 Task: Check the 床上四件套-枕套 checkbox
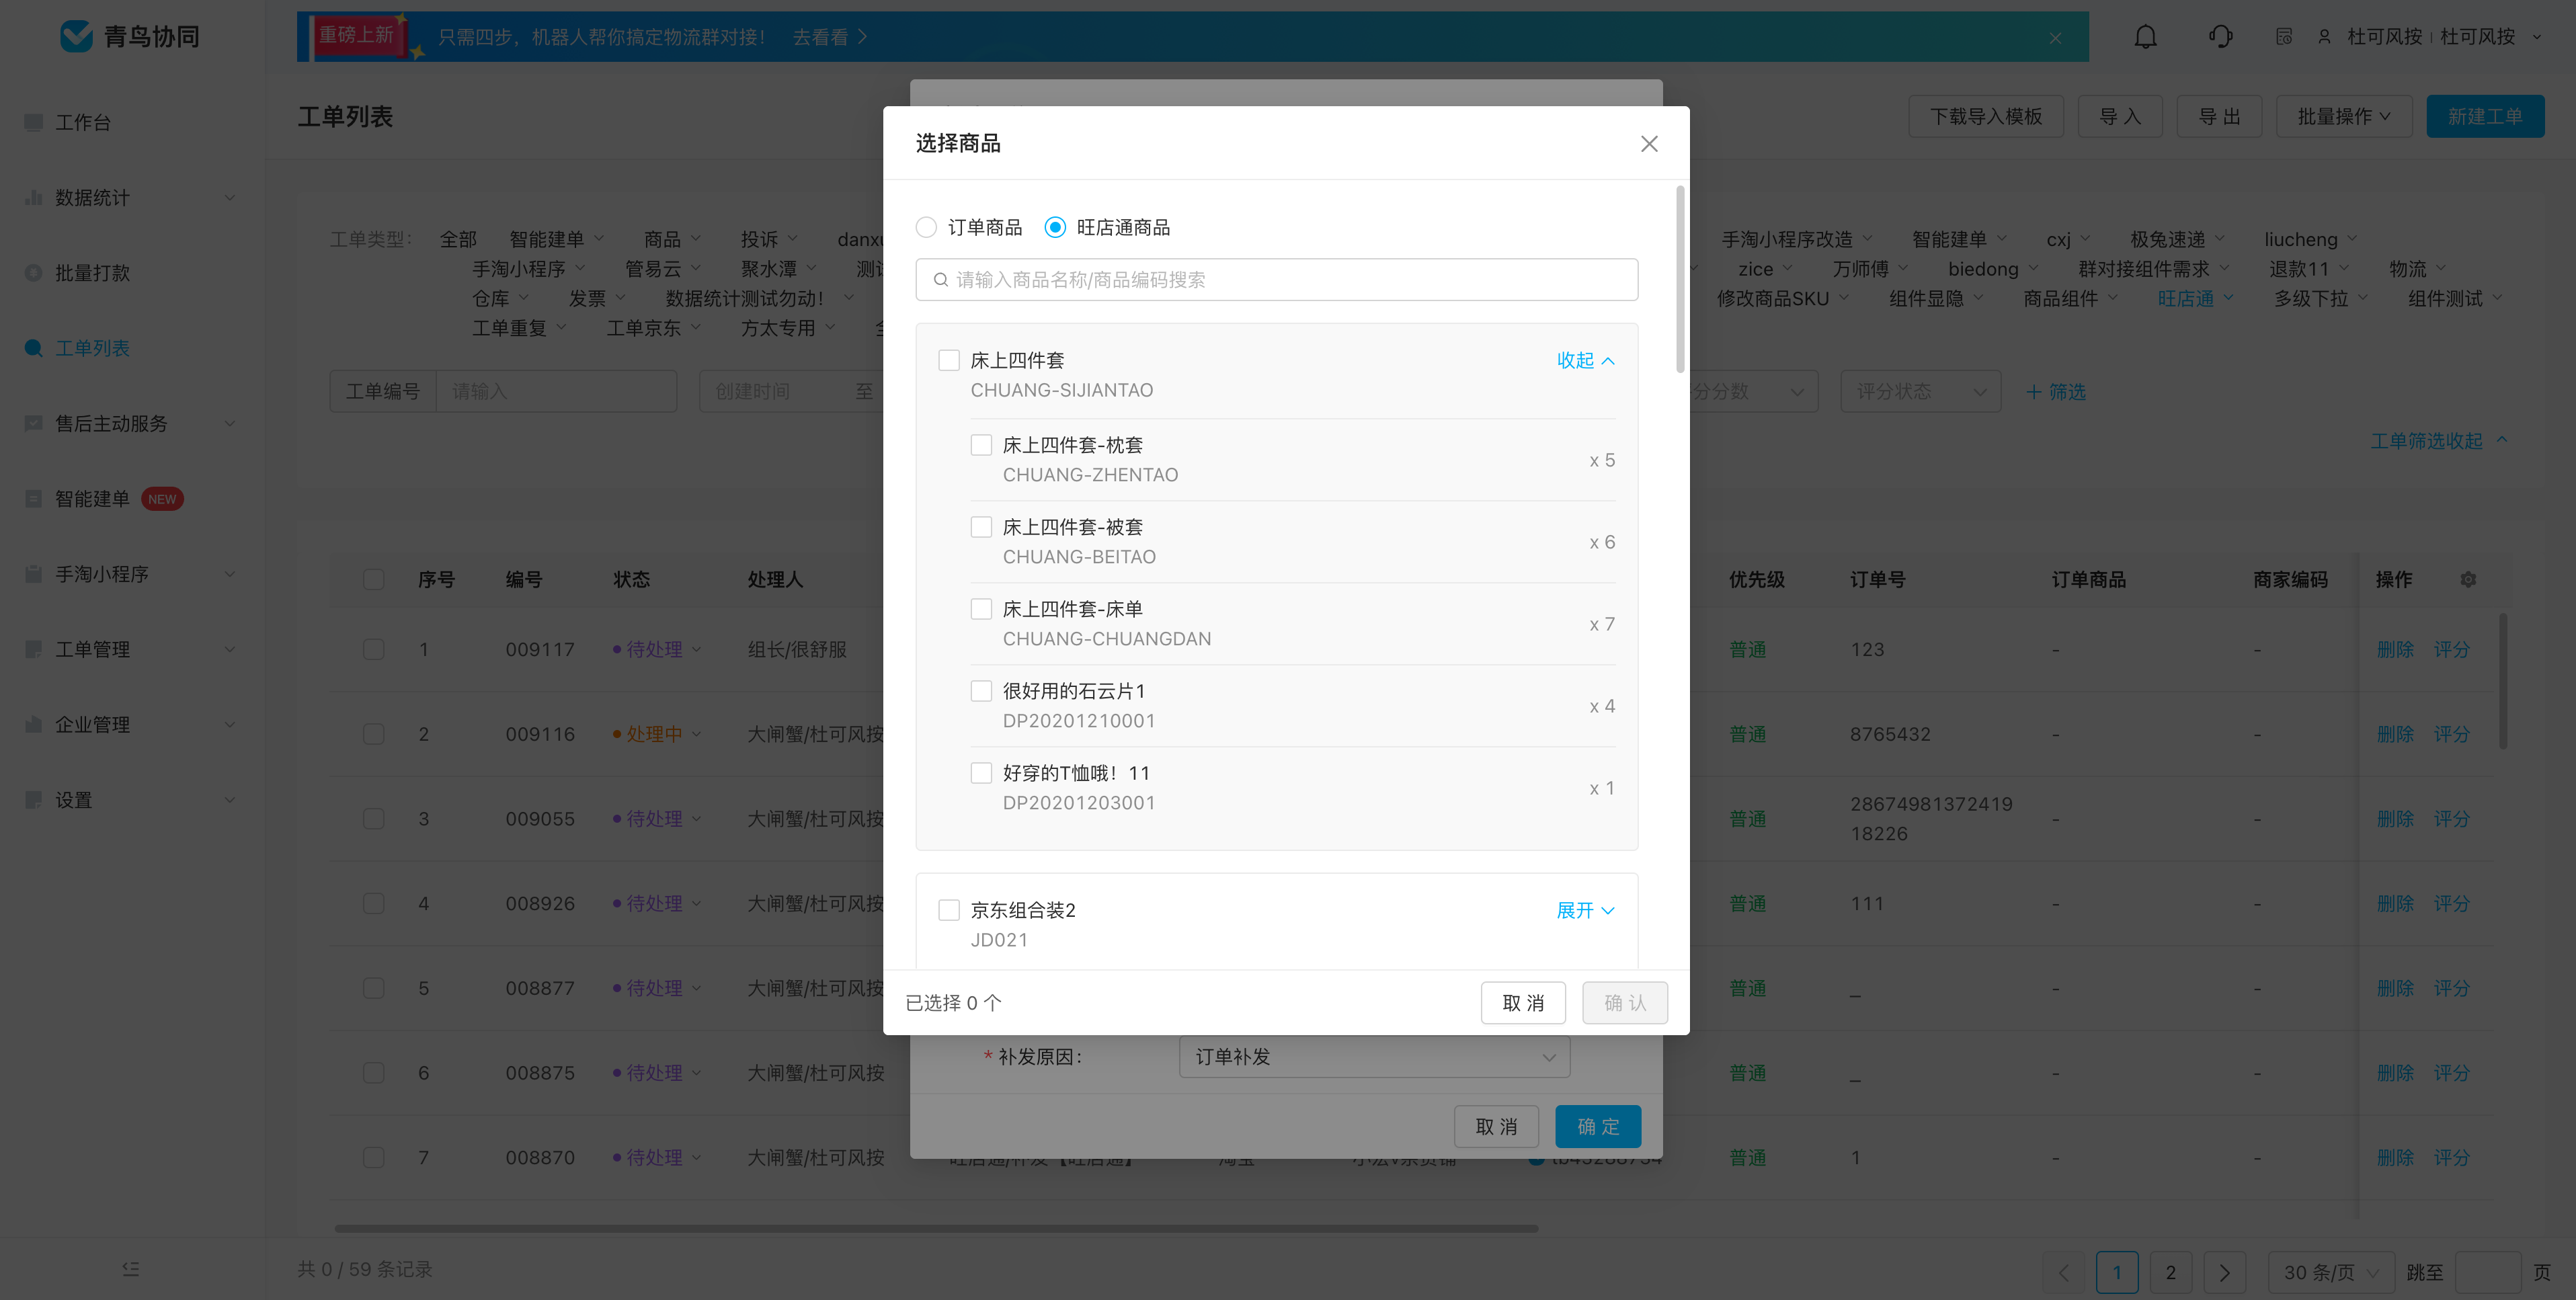click(x=981, y=445)
